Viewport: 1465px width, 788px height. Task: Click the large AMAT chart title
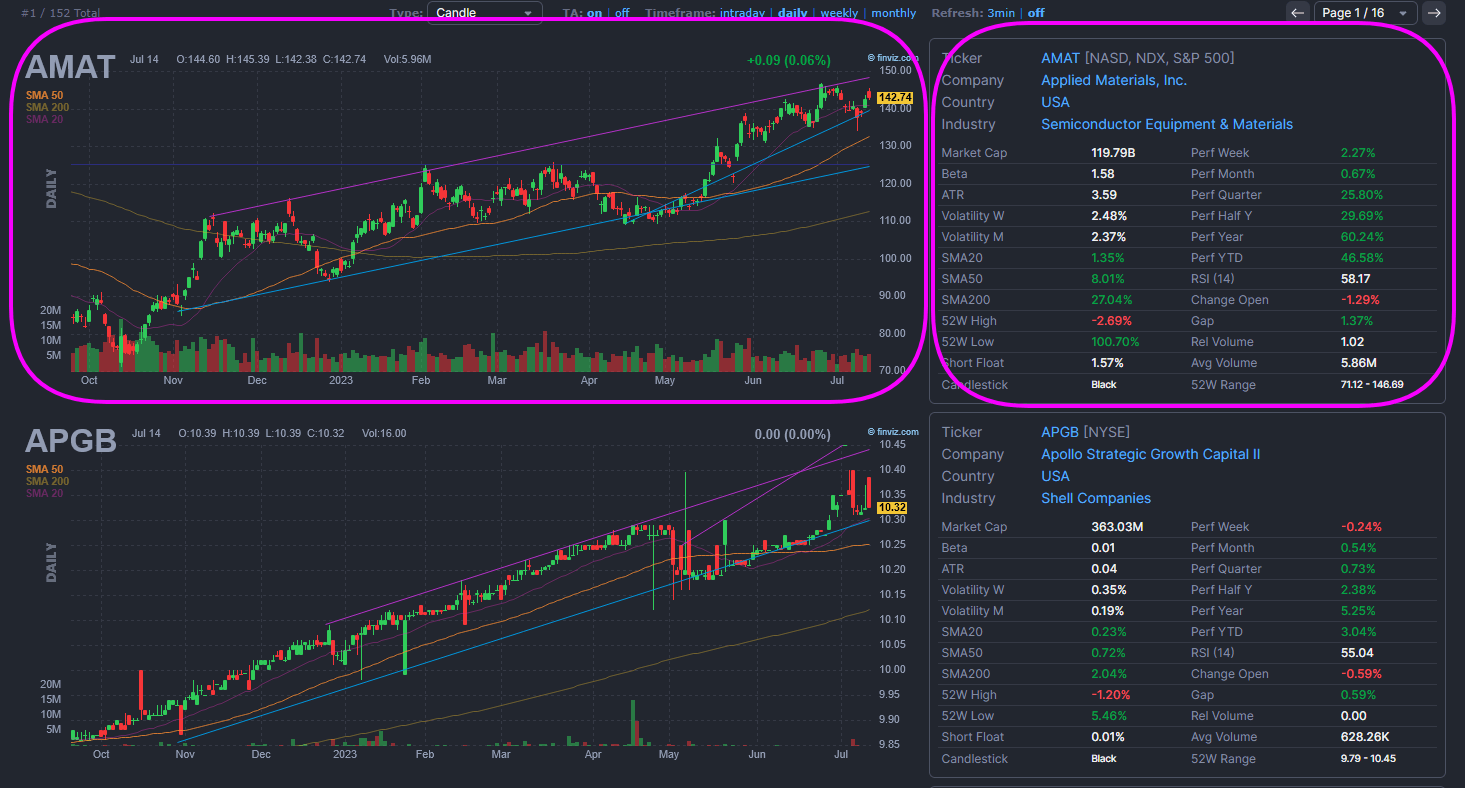70,67
